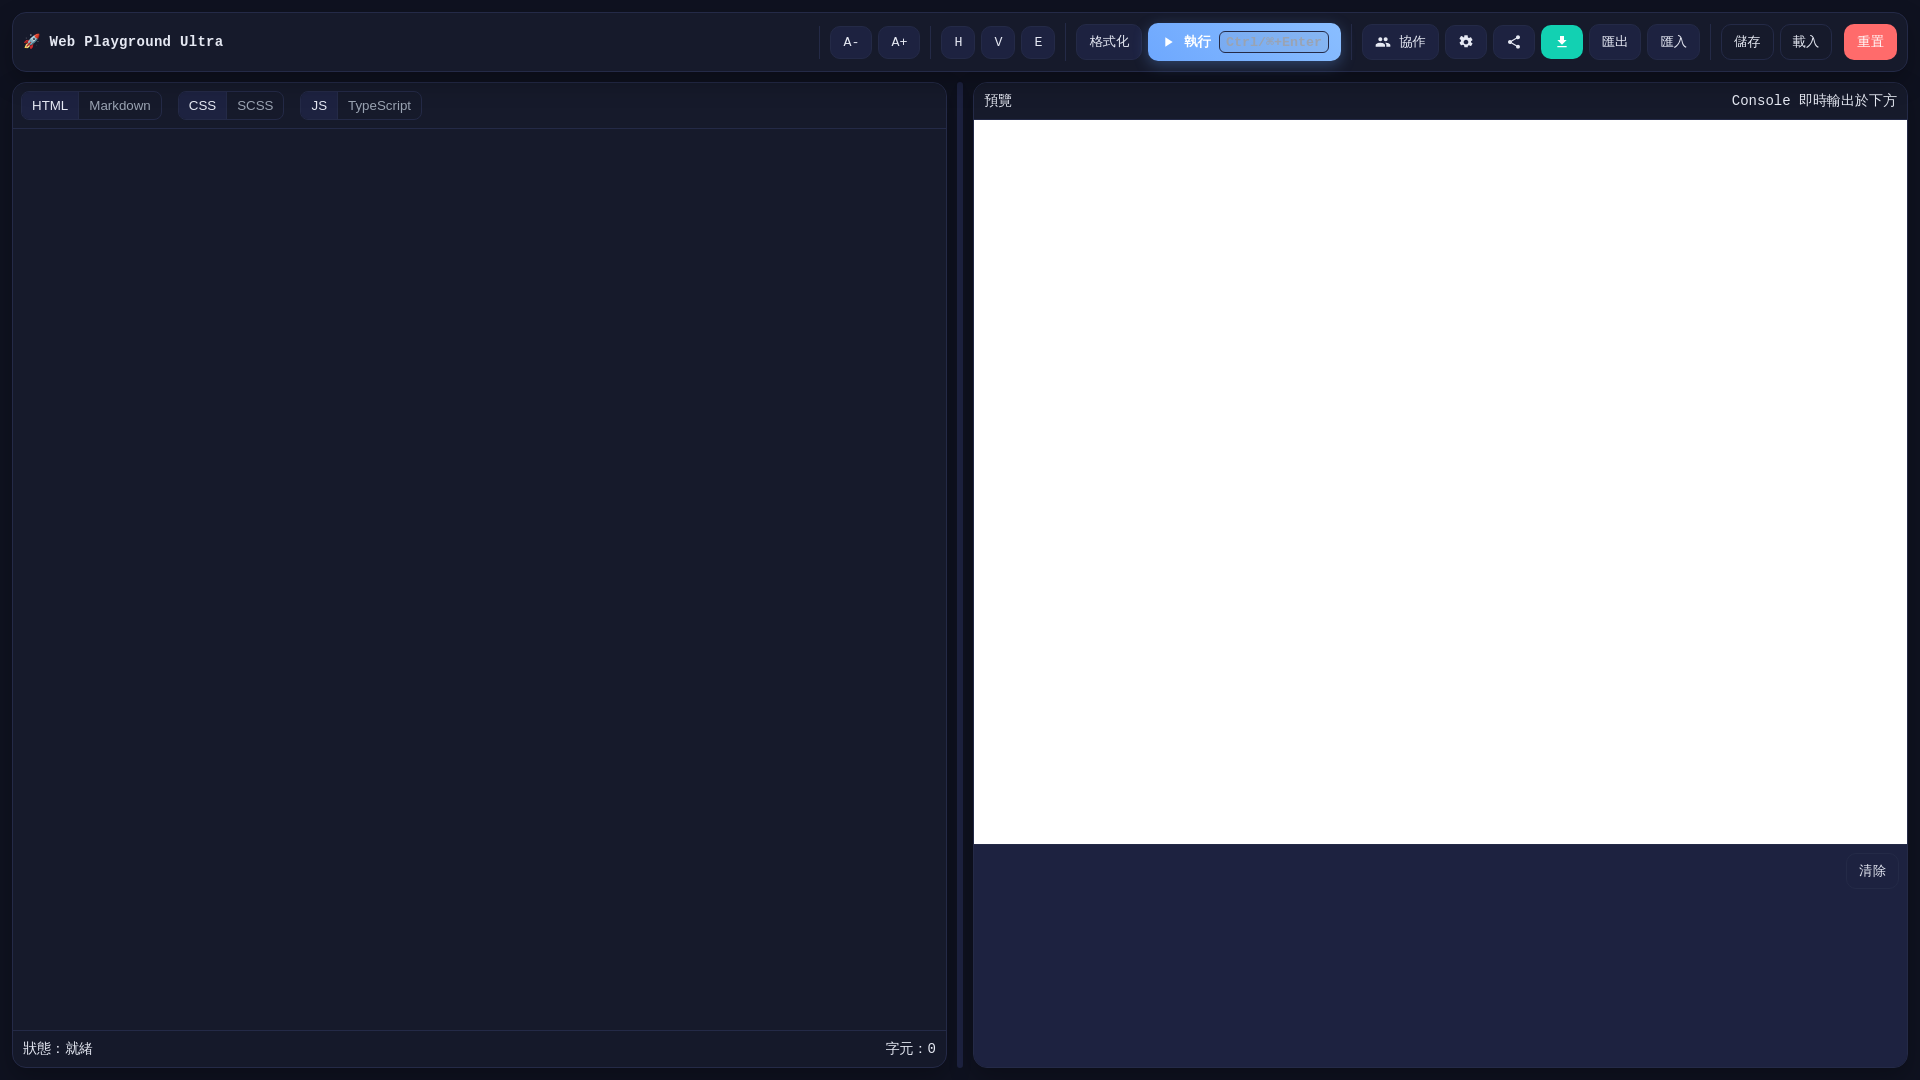Image resolution: width=1920 pixels, height=1080 pixels.
Task: Select the TypeScript tab
Action: [379, 106]
